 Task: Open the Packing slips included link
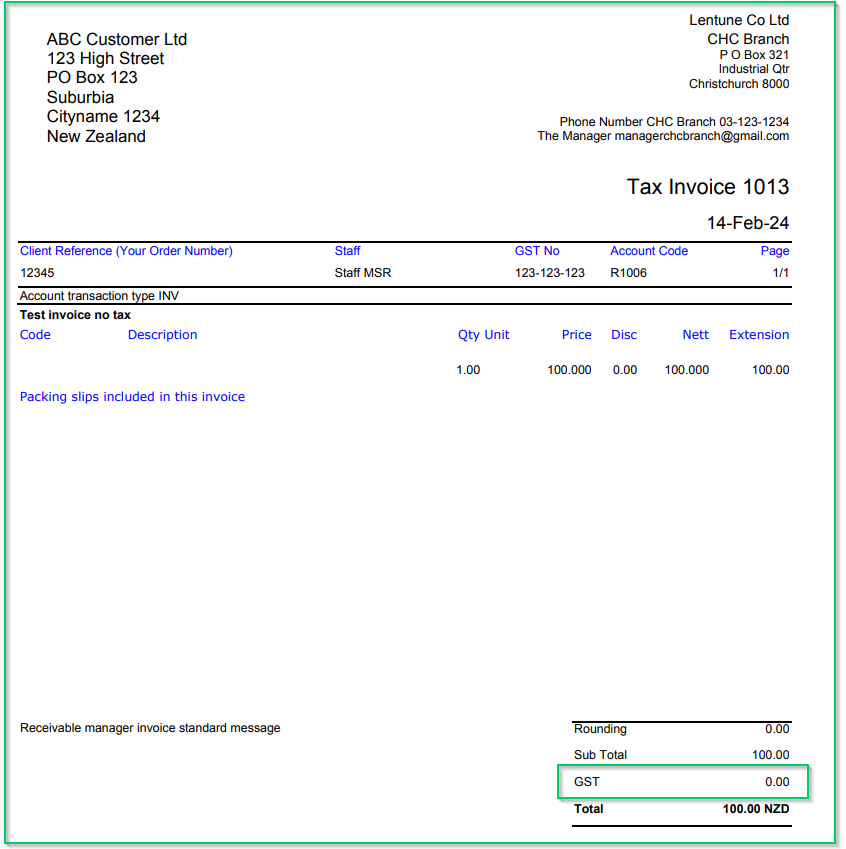click(132, 397)
